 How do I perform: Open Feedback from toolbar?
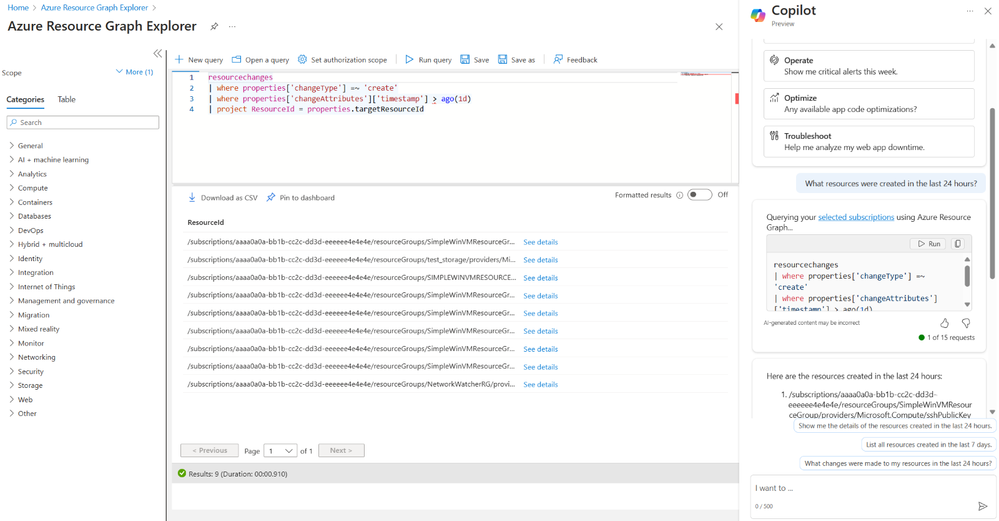[x=575, y=59]
